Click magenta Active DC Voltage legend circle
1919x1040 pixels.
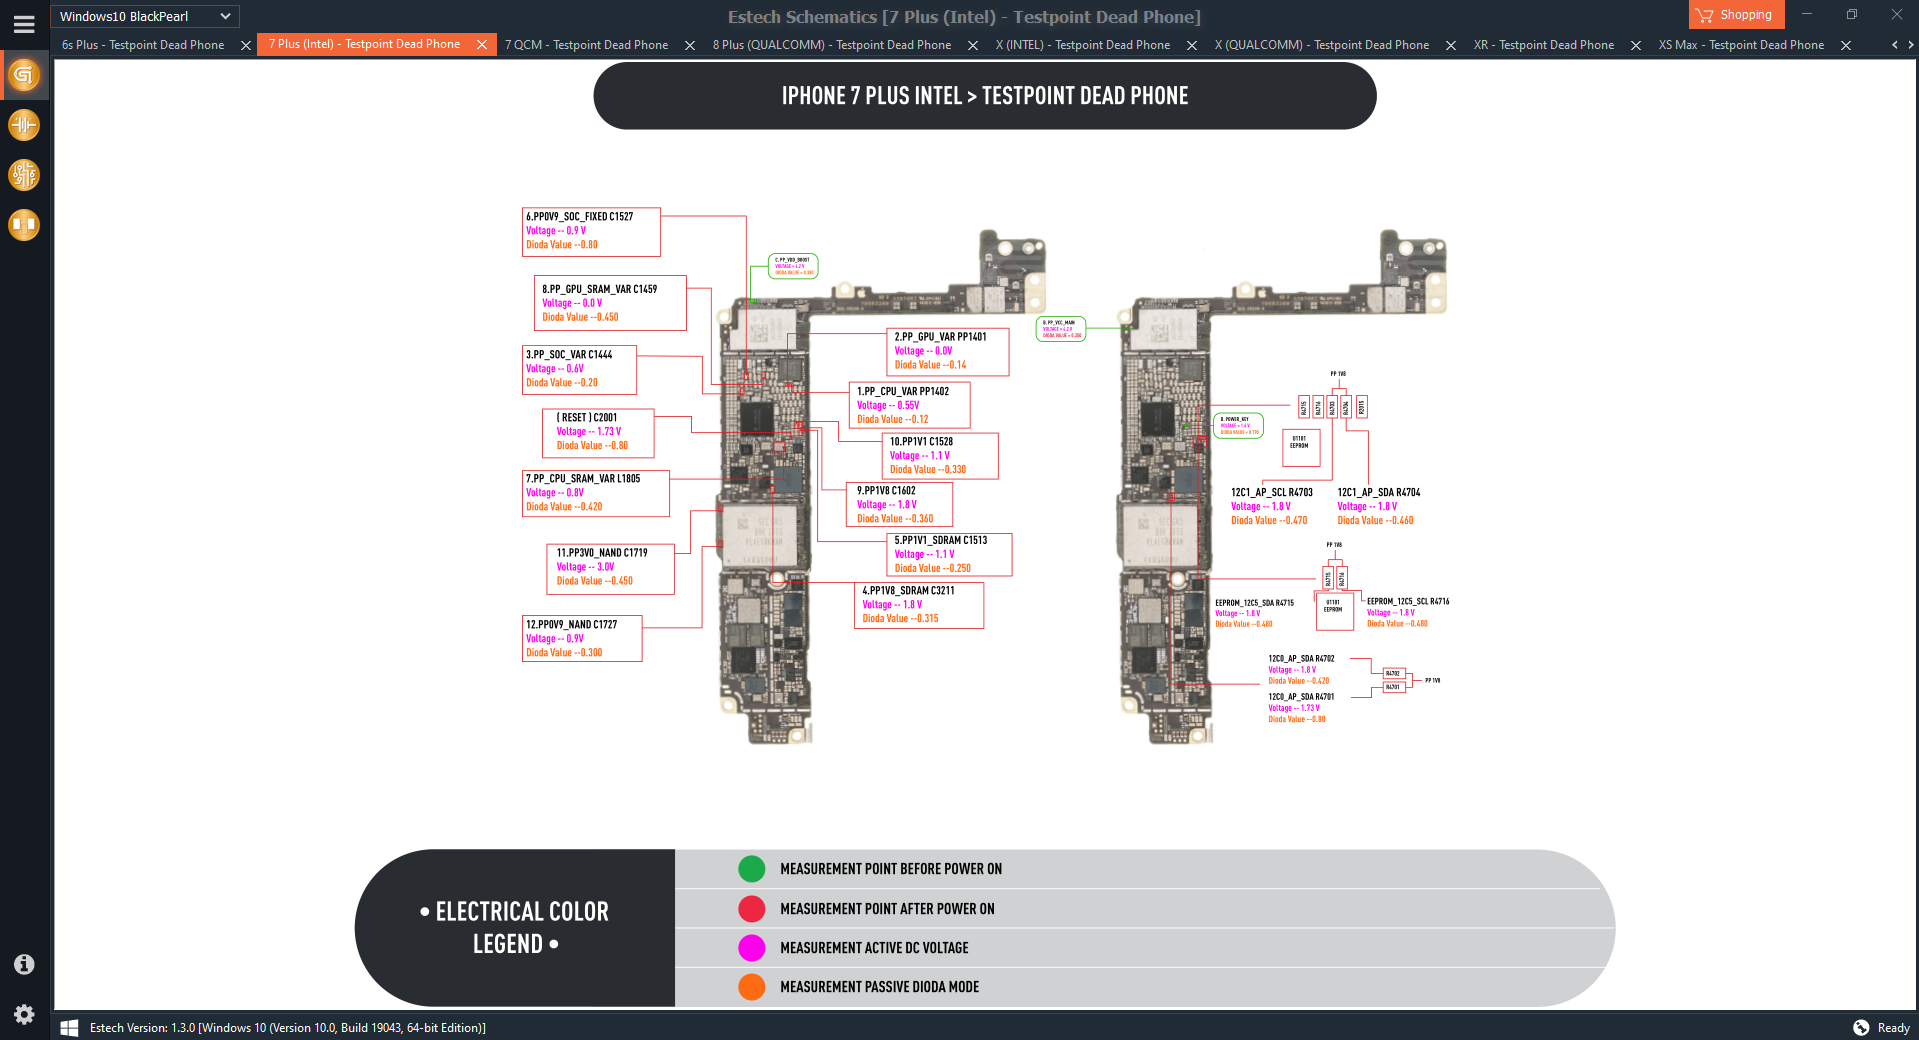click(752, 948)
